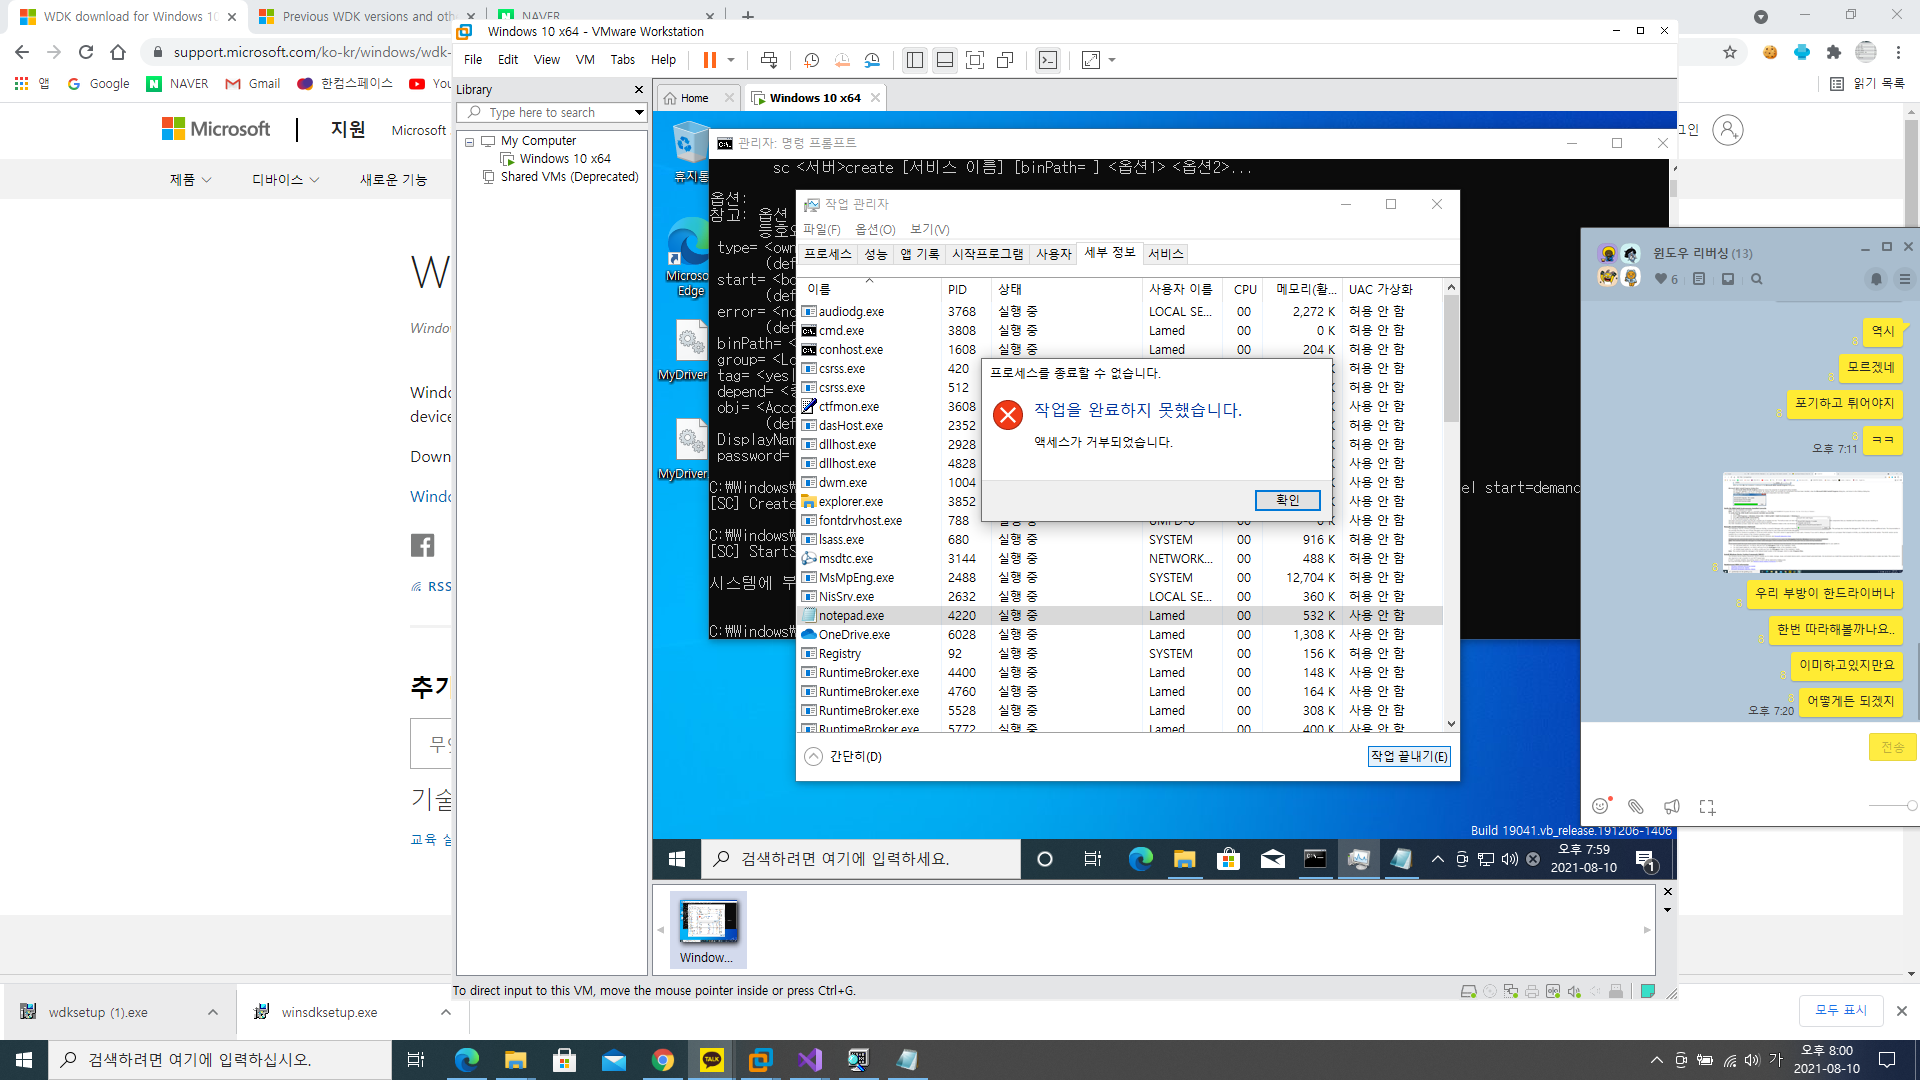Click the Send Ctrl+Alt+Del toolbar icon

[769, 60]
